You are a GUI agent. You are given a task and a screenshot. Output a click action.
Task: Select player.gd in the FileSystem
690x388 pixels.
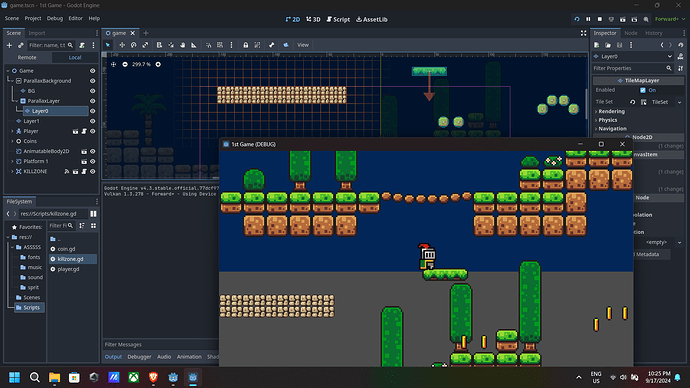coord(68,269)
